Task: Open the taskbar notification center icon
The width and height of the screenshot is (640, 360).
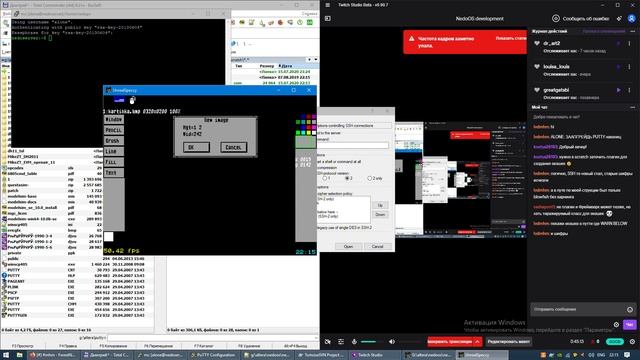Action: point(627,355)
